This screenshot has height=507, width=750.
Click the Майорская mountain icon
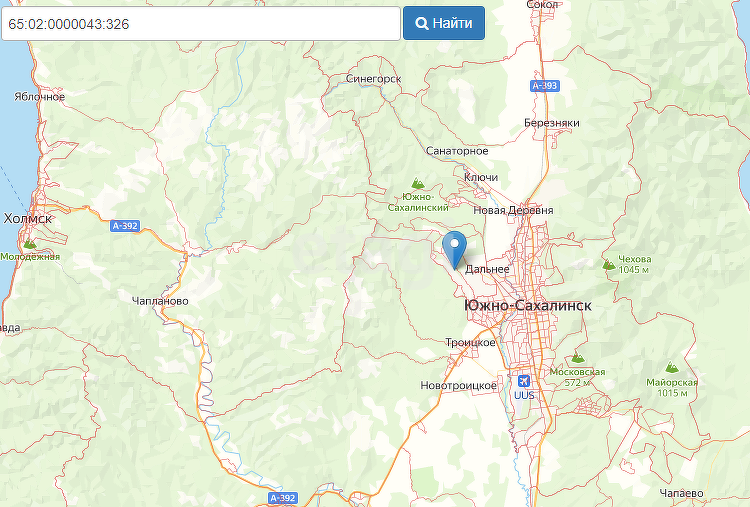672,367
